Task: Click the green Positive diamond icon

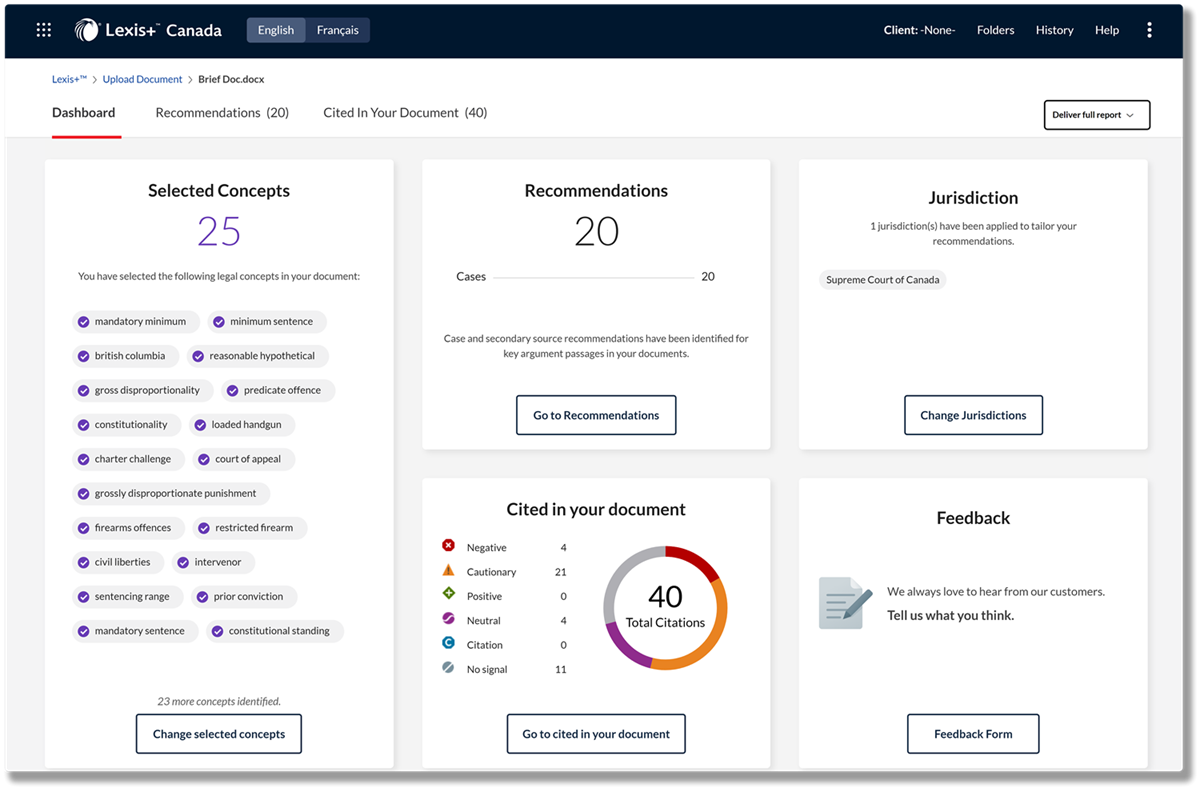Action: 448,595
